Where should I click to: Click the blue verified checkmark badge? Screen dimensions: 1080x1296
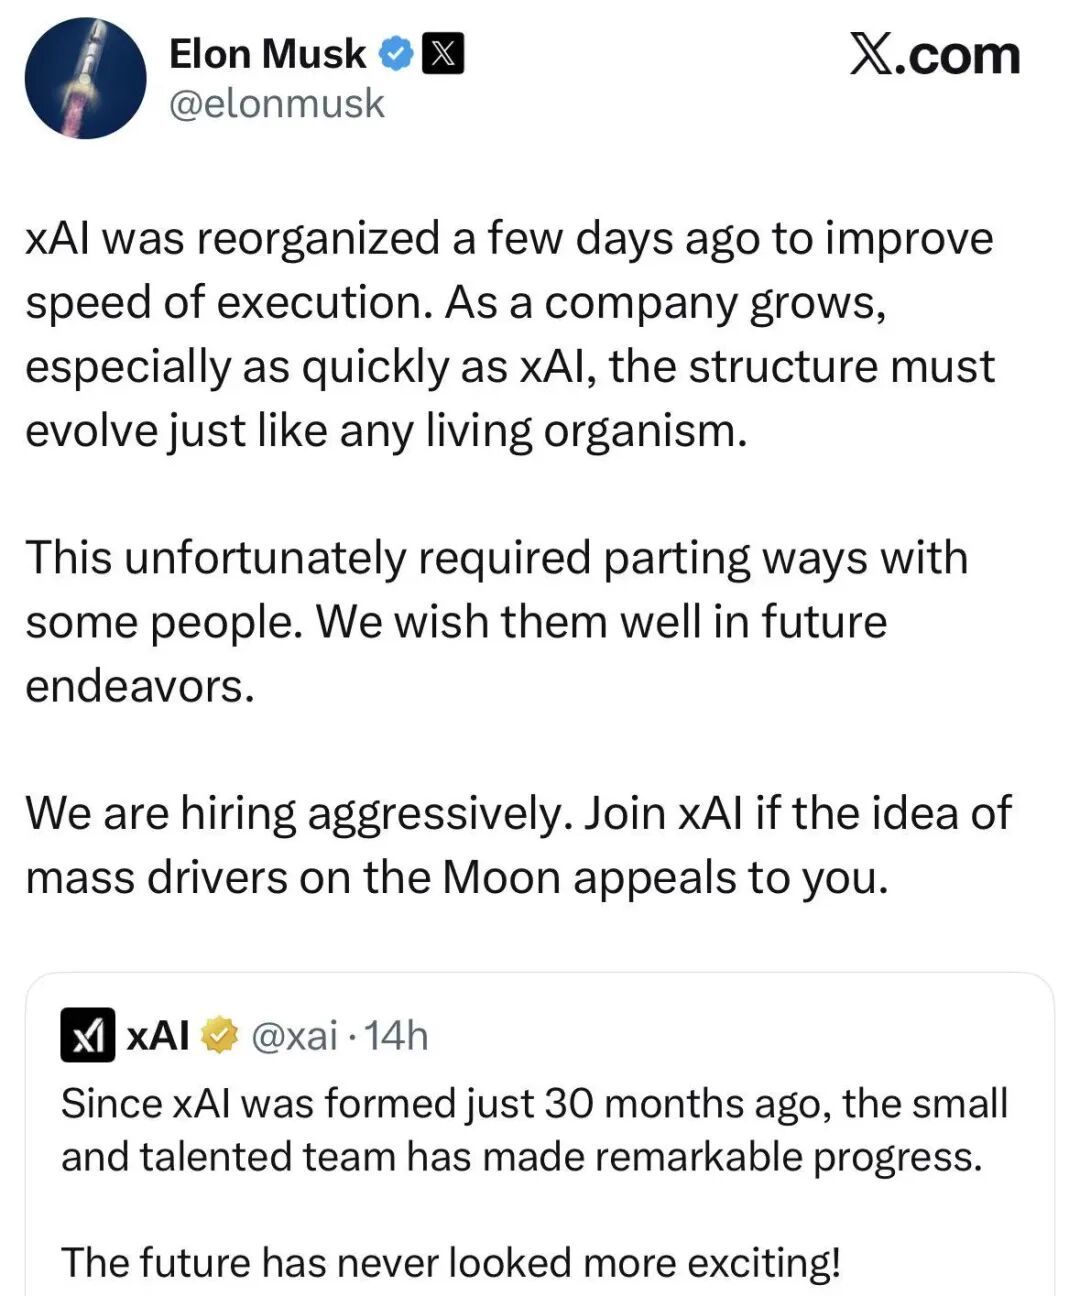[396, 54]
